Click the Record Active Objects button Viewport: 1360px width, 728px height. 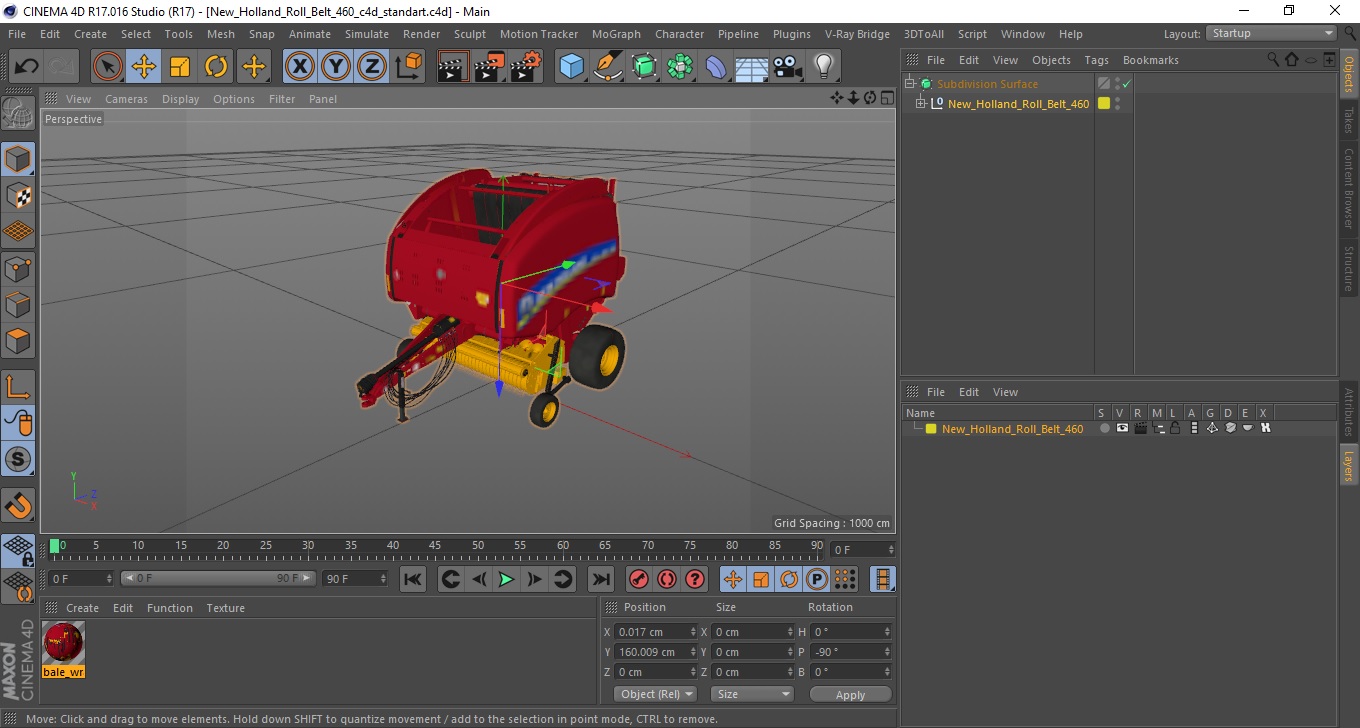638,579
